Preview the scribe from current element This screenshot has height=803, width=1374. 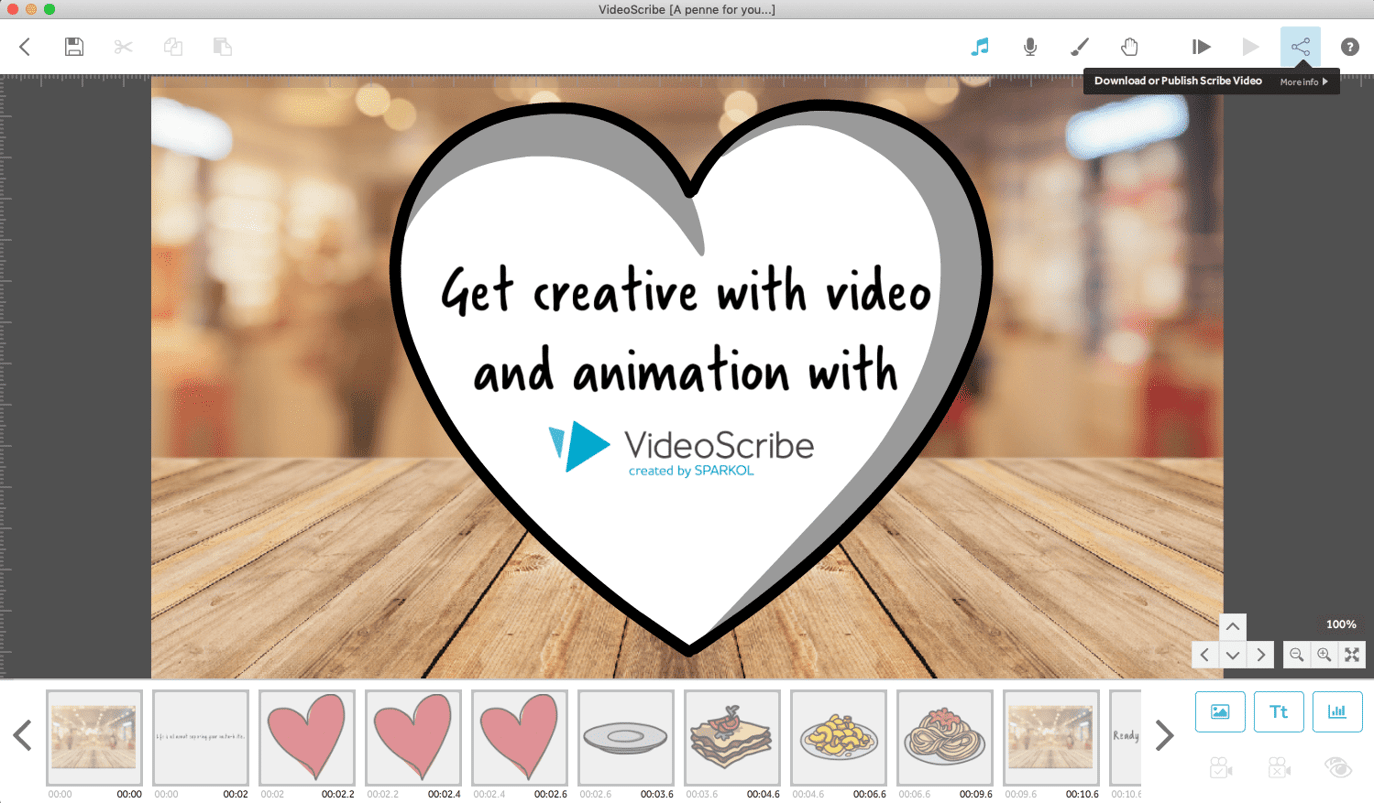(x=1200, y=46)
